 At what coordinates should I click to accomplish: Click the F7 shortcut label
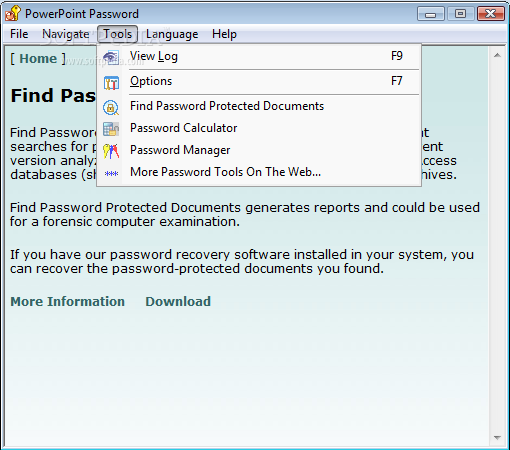pos(397,81)
